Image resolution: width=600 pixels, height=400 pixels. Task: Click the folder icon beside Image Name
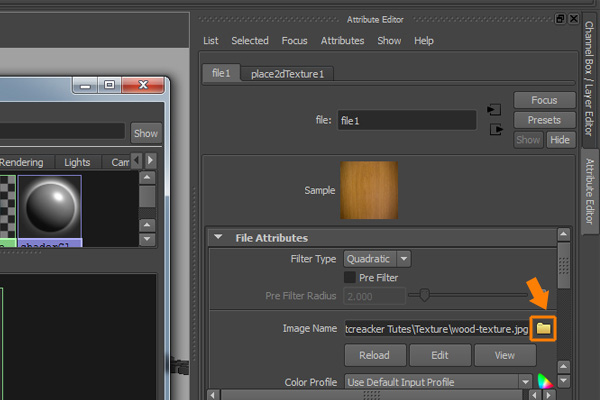tap(543, 328)
